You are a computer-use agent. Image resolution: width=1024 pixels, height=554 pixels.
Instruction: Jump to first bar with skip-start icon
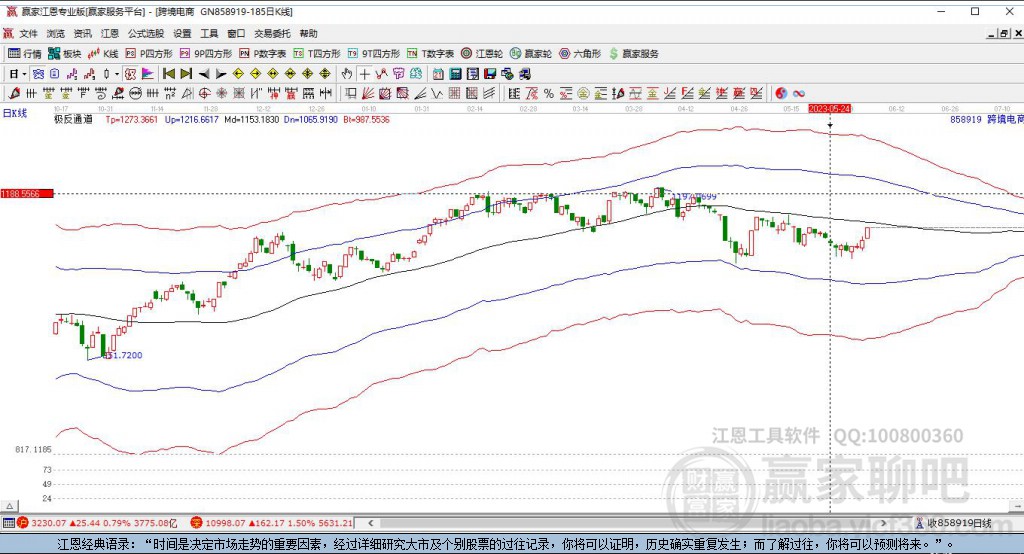coord(169,74)
